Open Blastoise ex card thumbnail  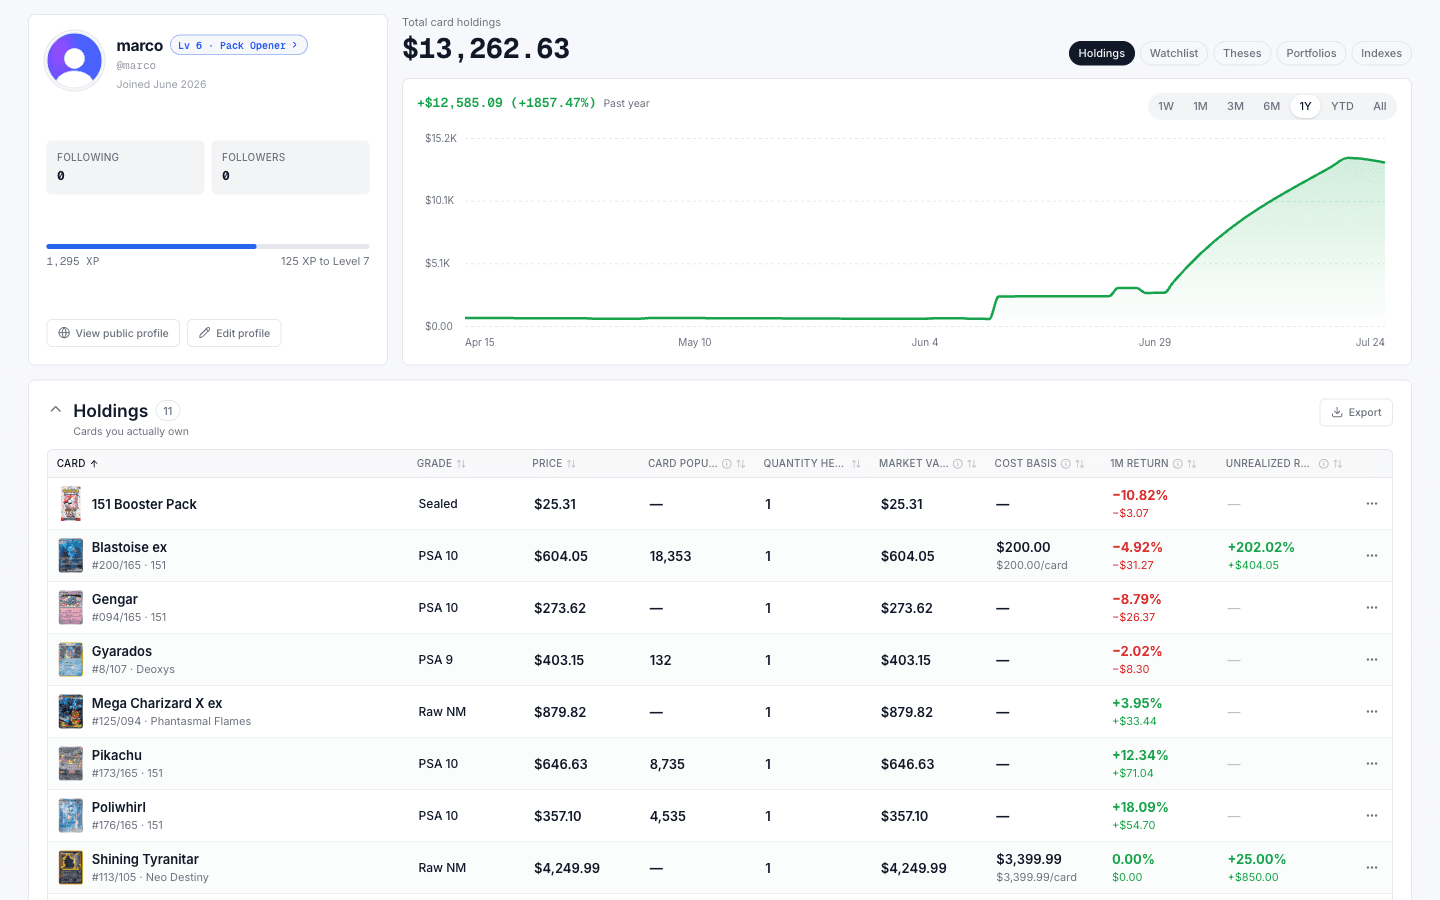pos(71,556)
